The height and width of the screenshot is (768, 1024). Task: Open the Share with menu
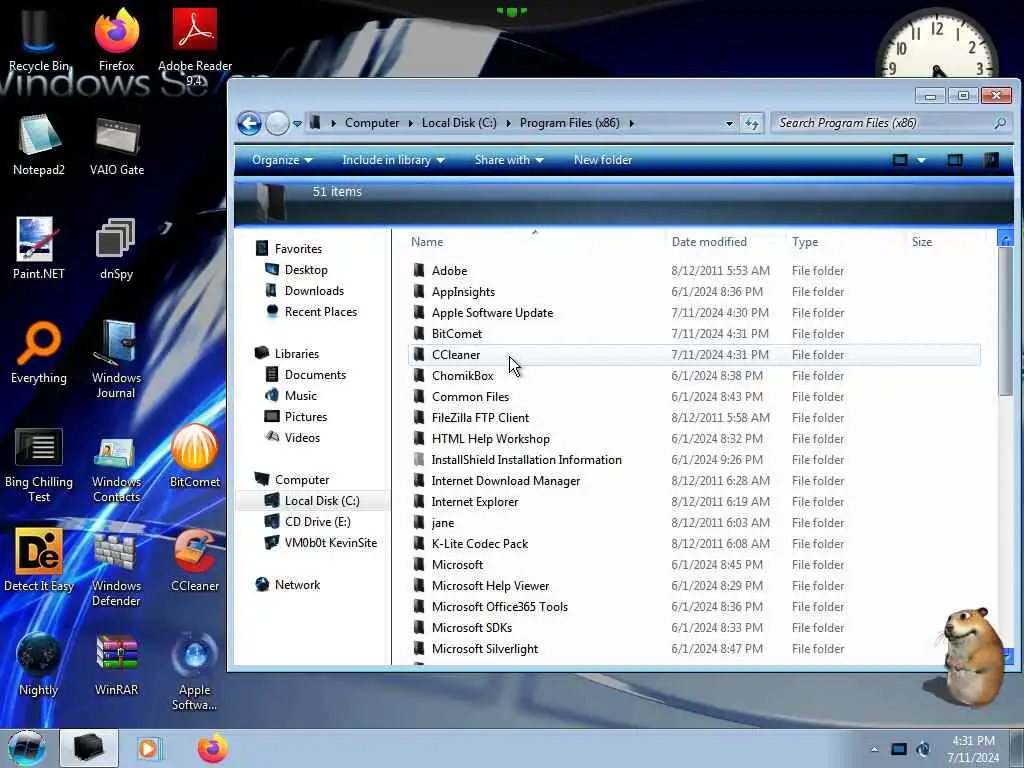pyautogui.click(x=509, y=160)
